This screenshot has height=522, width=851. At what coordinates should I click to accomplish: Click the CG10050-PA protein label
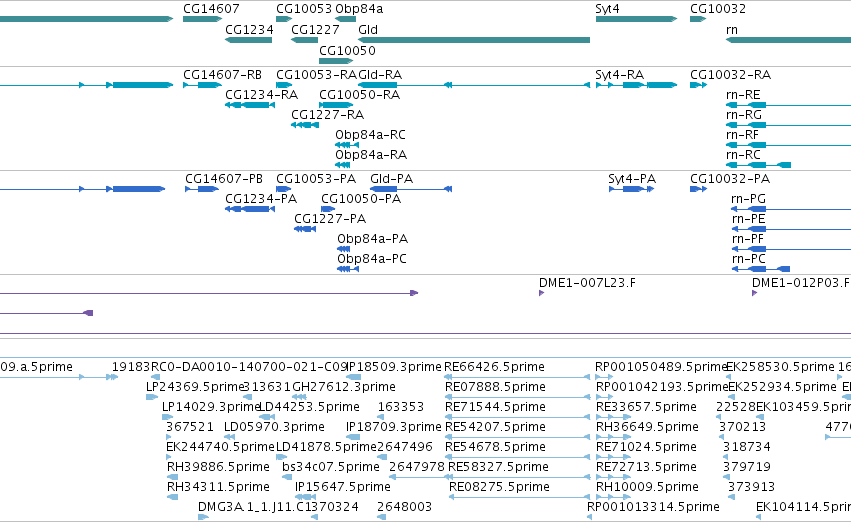pos(361,199)
